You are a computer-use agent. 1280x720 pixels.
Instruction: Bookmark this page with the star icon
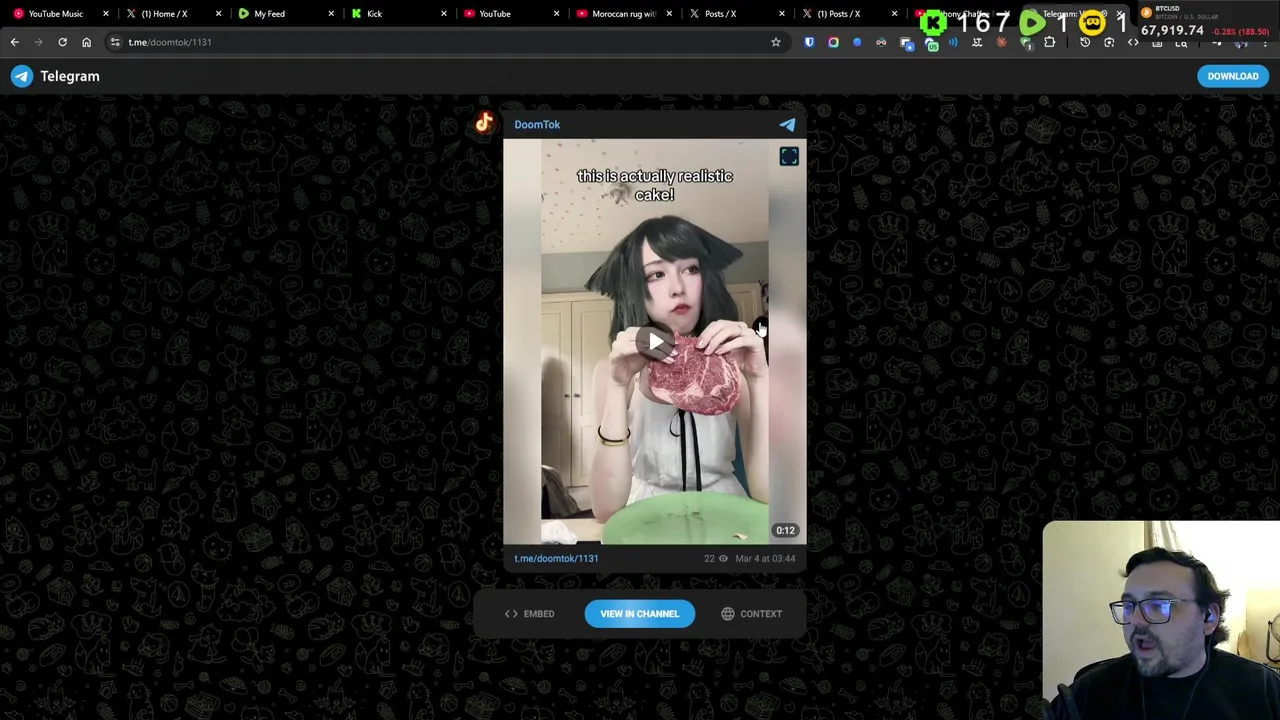tap(775, 42)
